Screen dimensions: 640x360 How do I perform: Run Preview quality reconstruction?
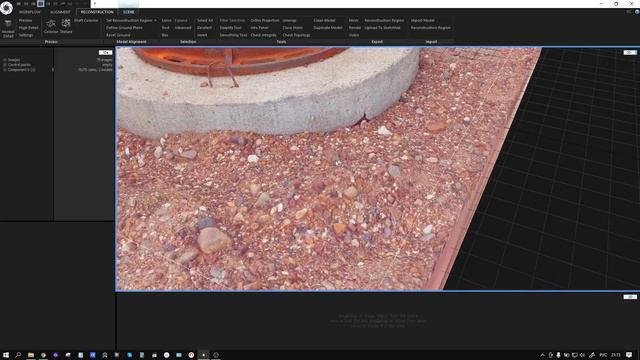(x=25, y=20)
